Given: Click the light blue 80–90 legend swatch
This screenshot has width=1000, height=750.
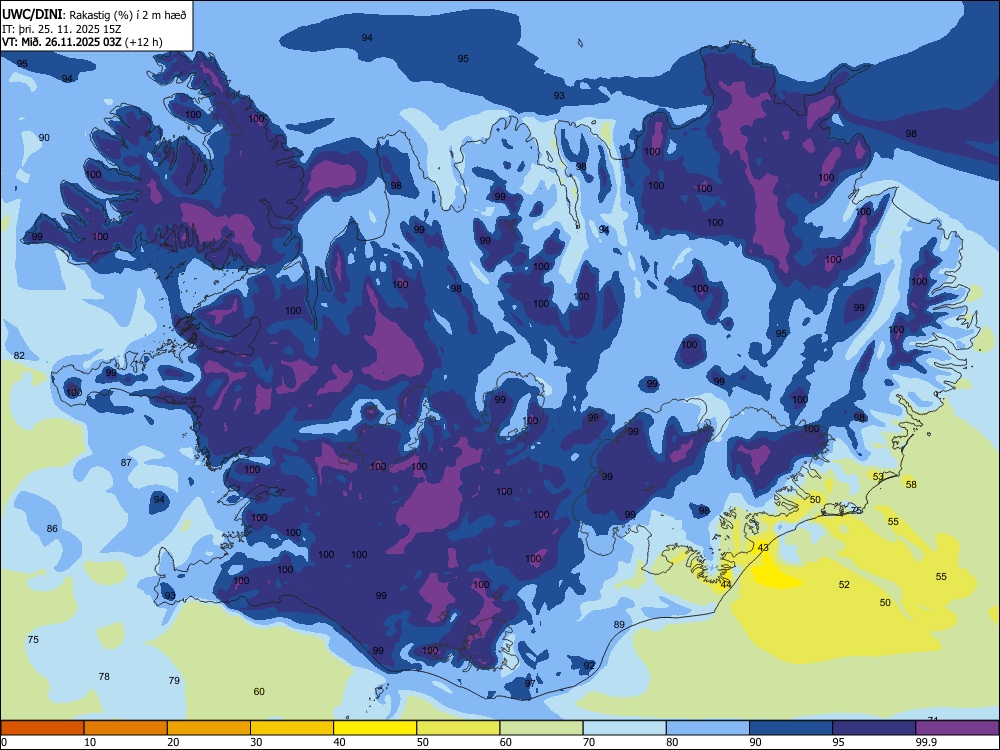Looking at the screenshot, I should tap(708, 728).
